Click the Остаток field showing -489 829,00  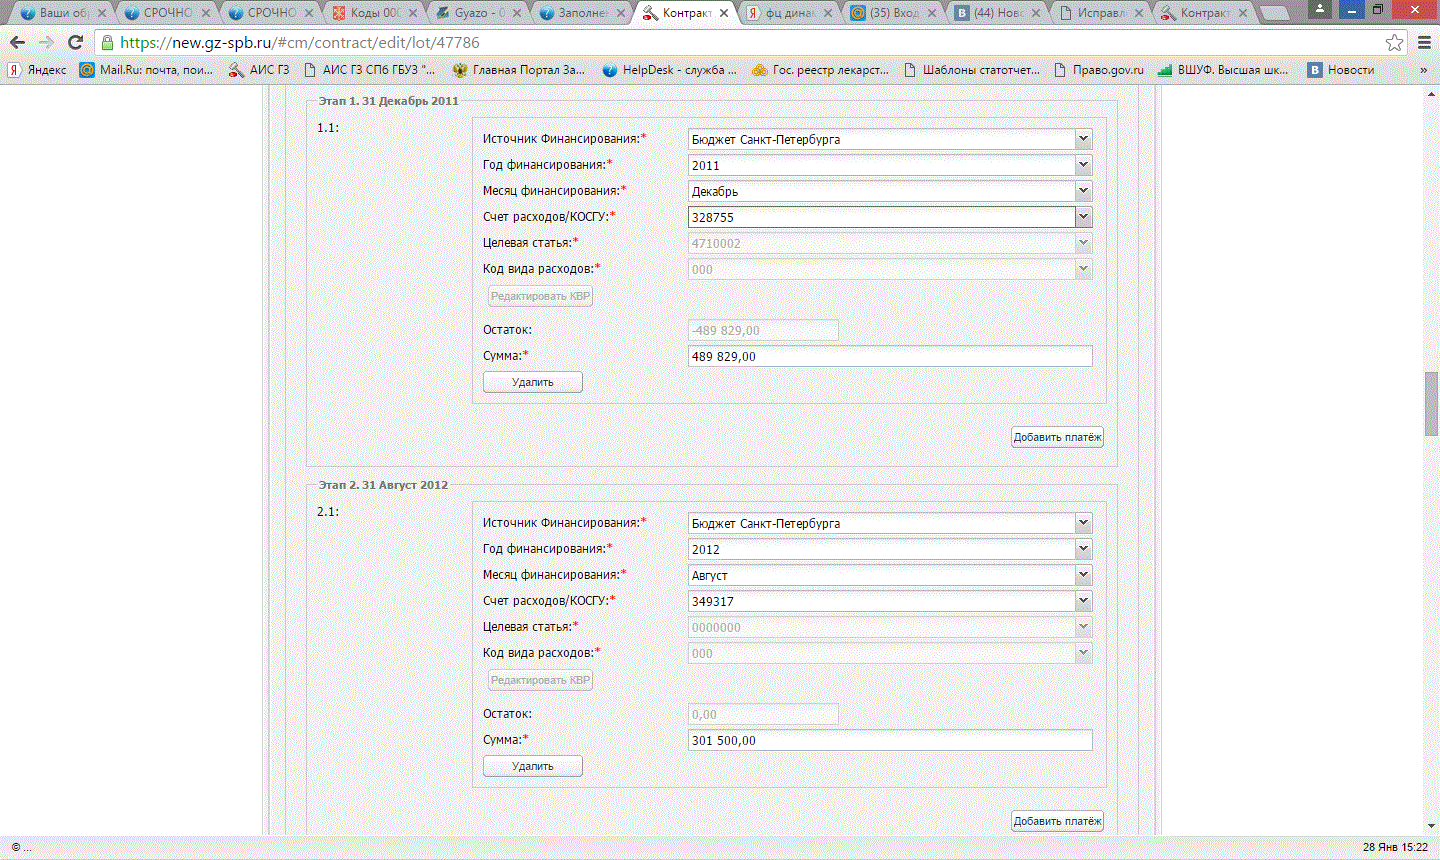[763, 330]
